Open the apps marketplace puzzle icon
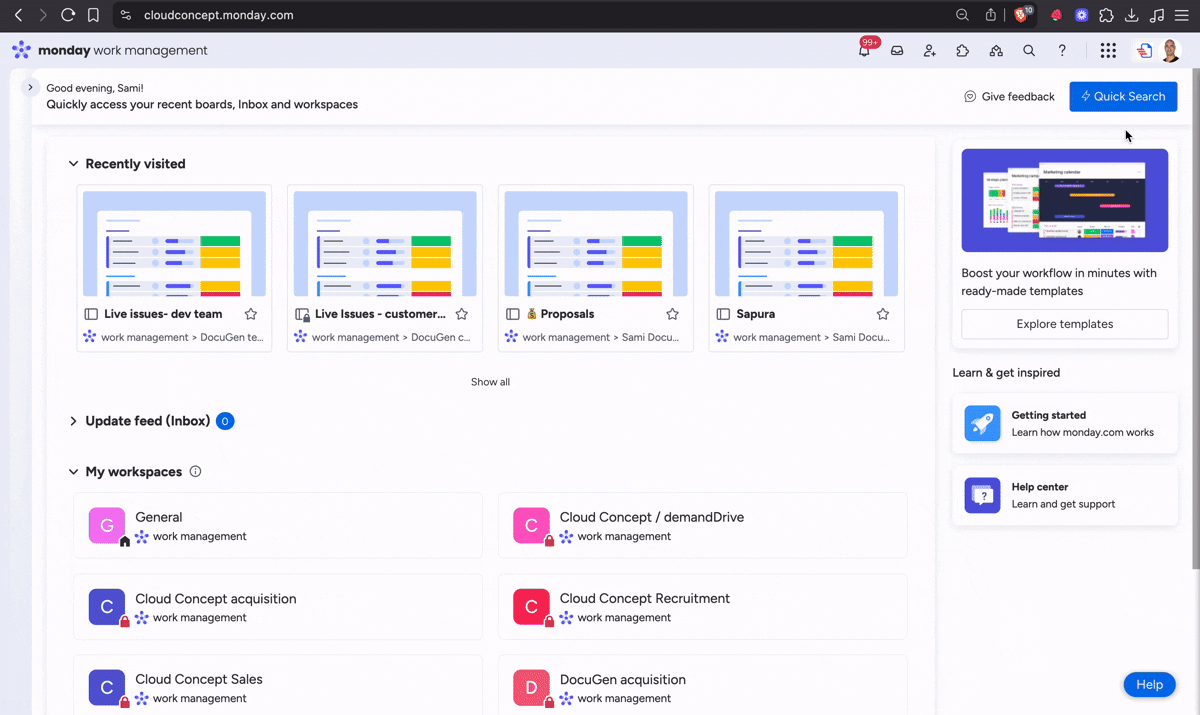This screenshot has width=1200, height=715. click(x=963, y=50)
